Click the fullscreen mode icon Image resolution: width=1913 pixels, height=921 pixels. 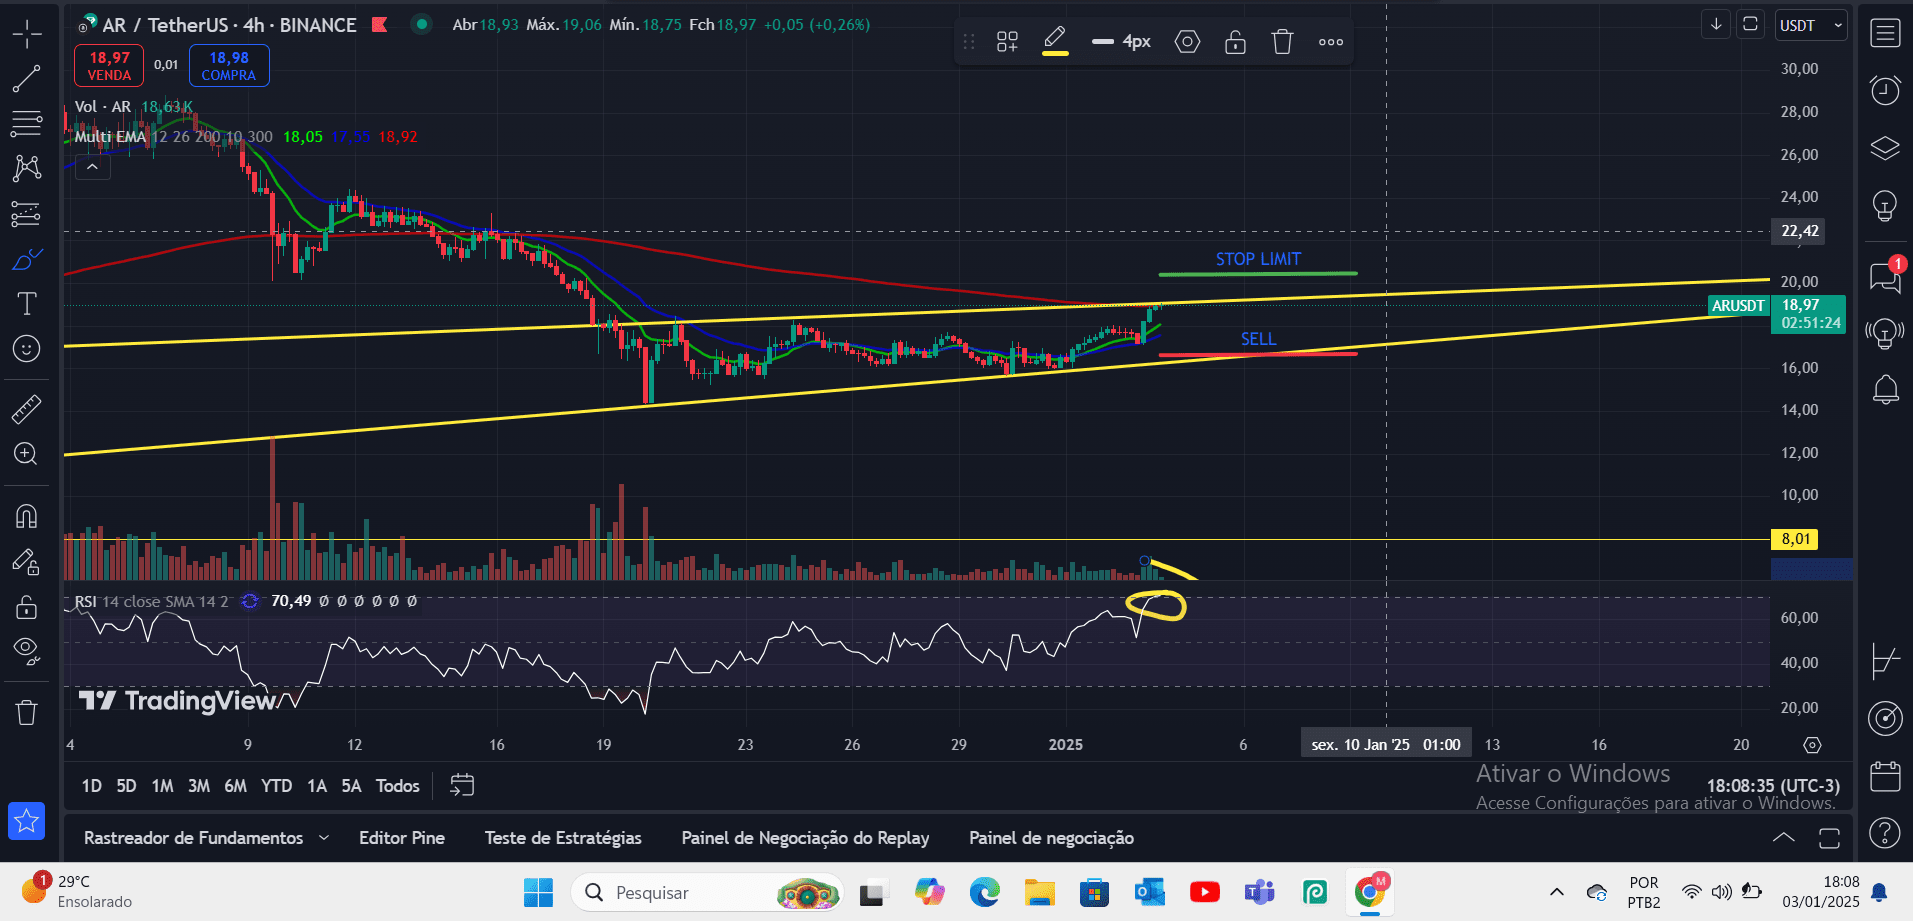pos(1750,24)
